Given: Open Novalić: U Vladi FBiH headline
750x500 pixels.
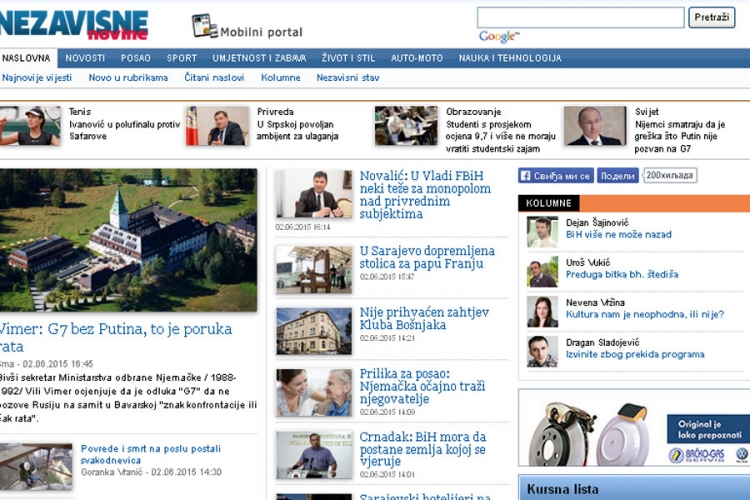Looking at the screenshot, I should [x=425, y=195].
